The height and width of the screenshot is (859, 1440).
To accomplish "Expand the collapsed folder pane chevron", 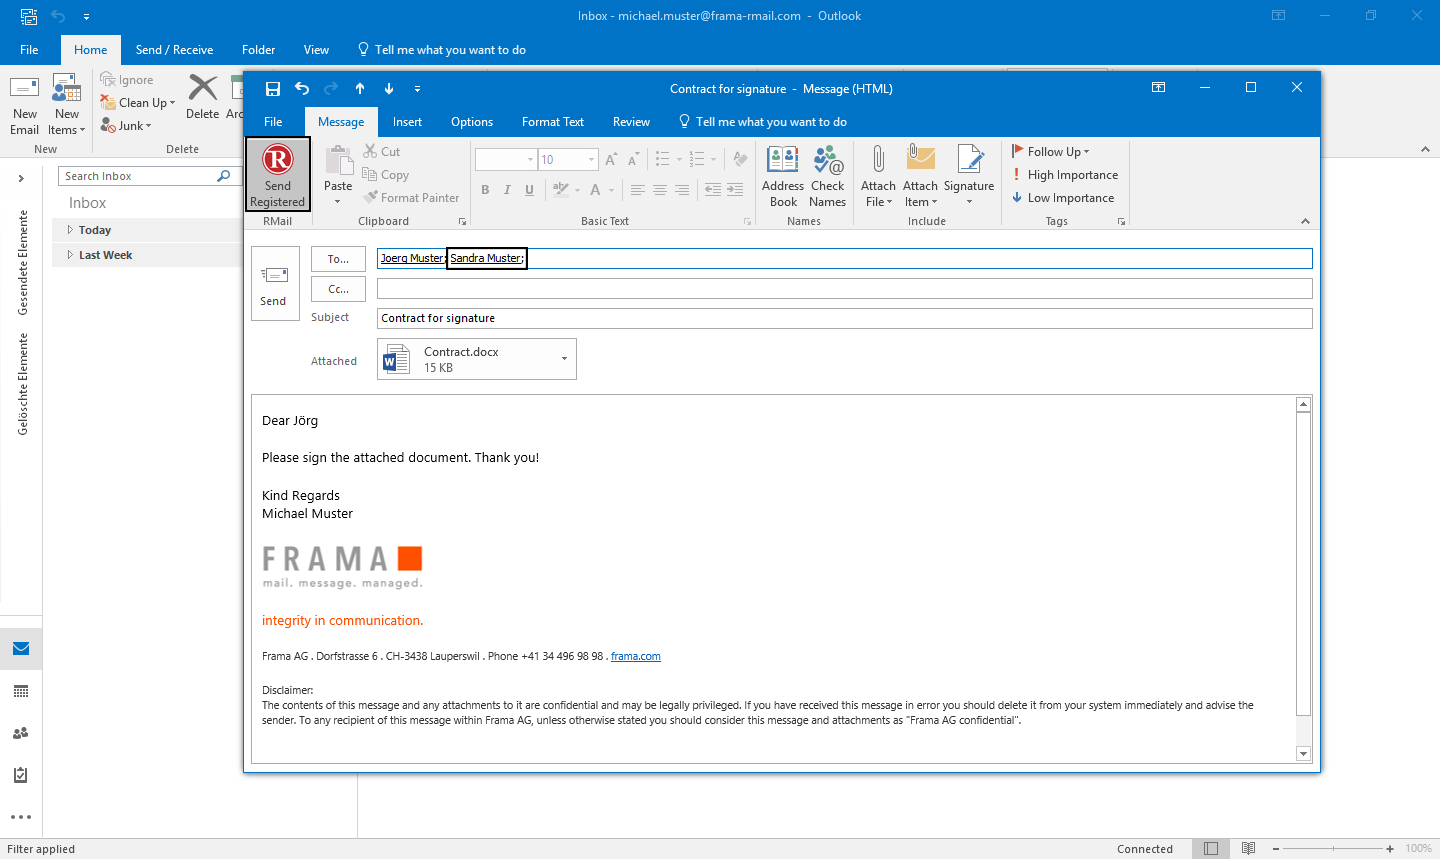I will point(21,178).
